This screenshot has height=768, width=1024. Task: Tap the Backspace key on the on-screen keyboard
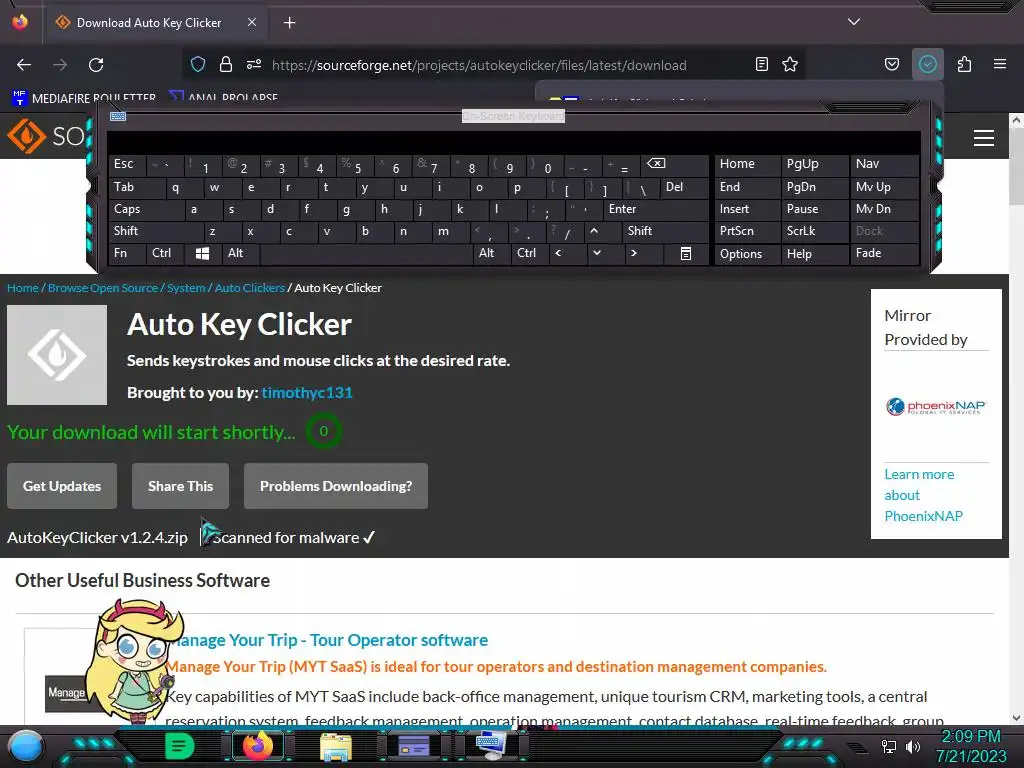click(x=673, y=165)
